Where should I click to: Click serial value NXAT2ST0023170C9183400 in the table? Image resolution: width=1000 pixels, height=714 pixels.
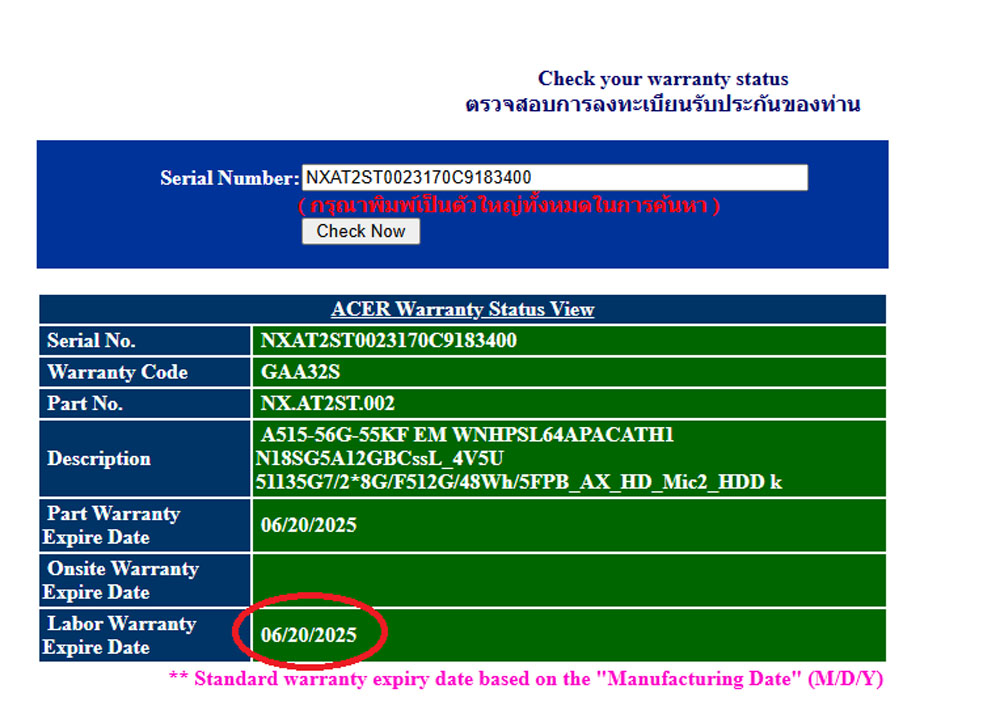[x=388, y=341]
